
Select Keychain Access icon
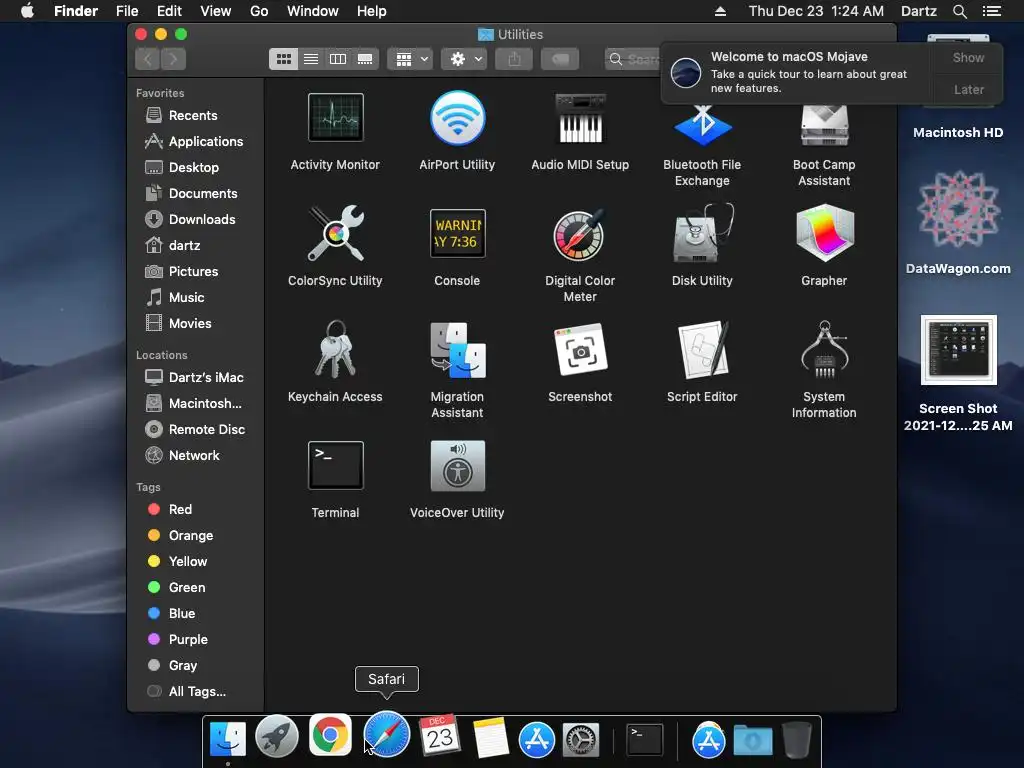pyautogui.click(x=335, y=349)
